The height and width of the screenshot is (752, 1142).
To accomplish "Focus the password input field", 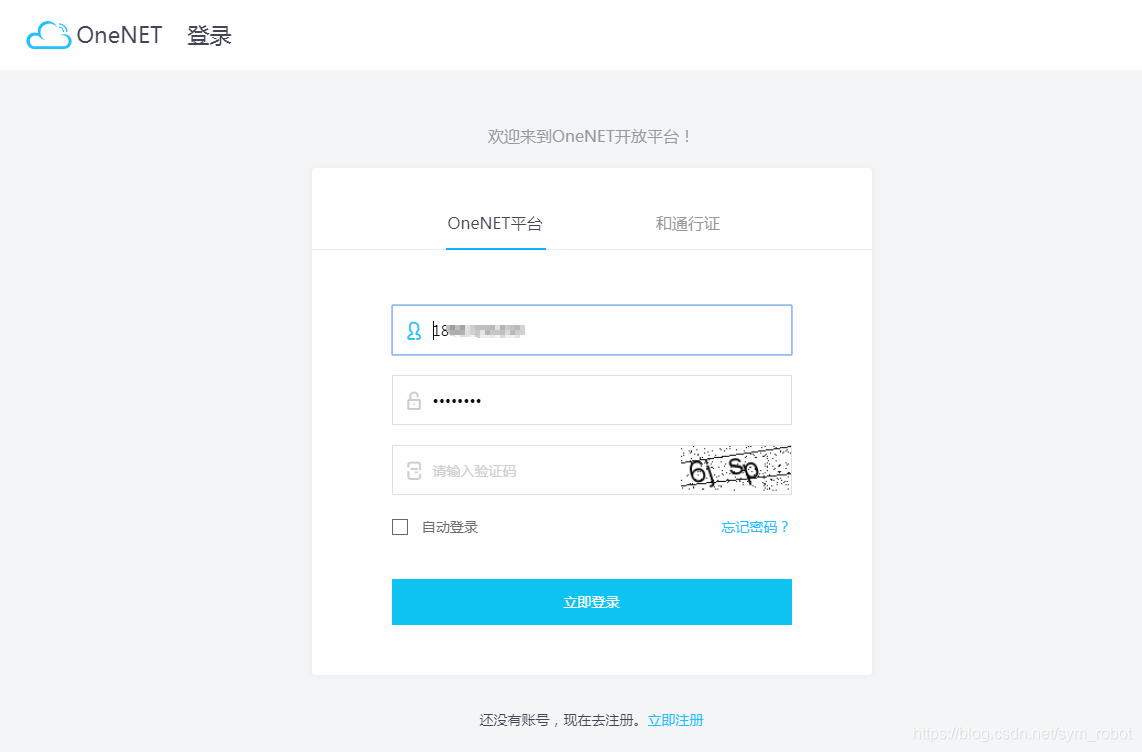I will click(591, 400).
